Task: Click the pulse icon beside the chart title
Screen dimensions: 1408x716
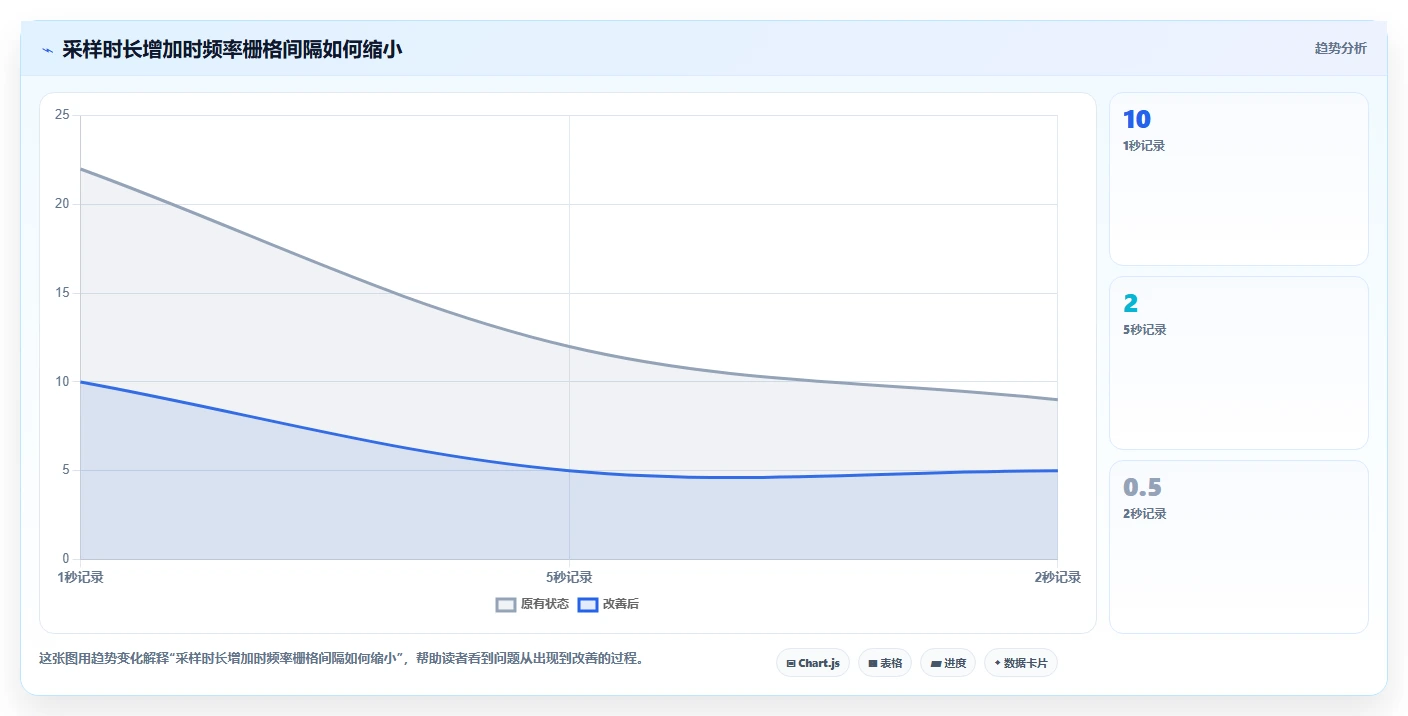Action: click(47, 49)
